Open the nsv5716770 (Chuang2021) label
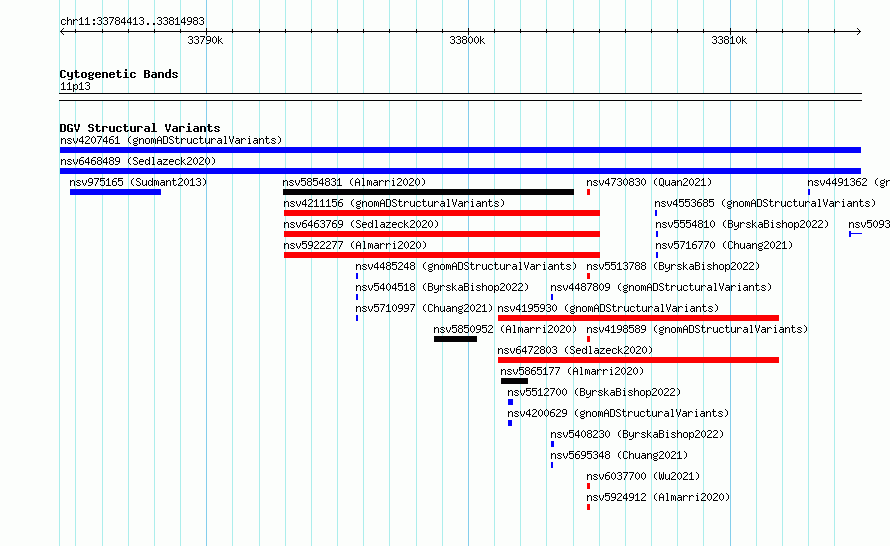Image resolution: width=890 pixels, height=546 pixels. tap(724, 245)
